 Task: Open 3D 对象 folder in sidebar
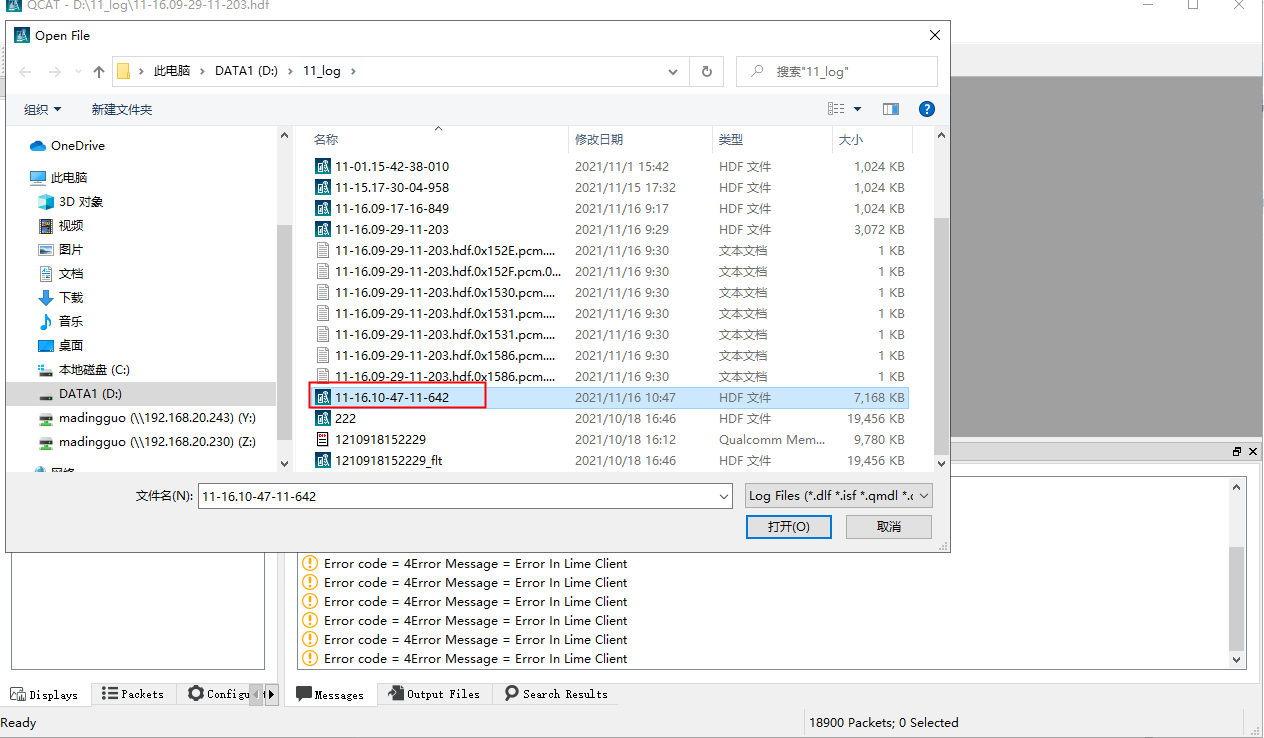70,201
